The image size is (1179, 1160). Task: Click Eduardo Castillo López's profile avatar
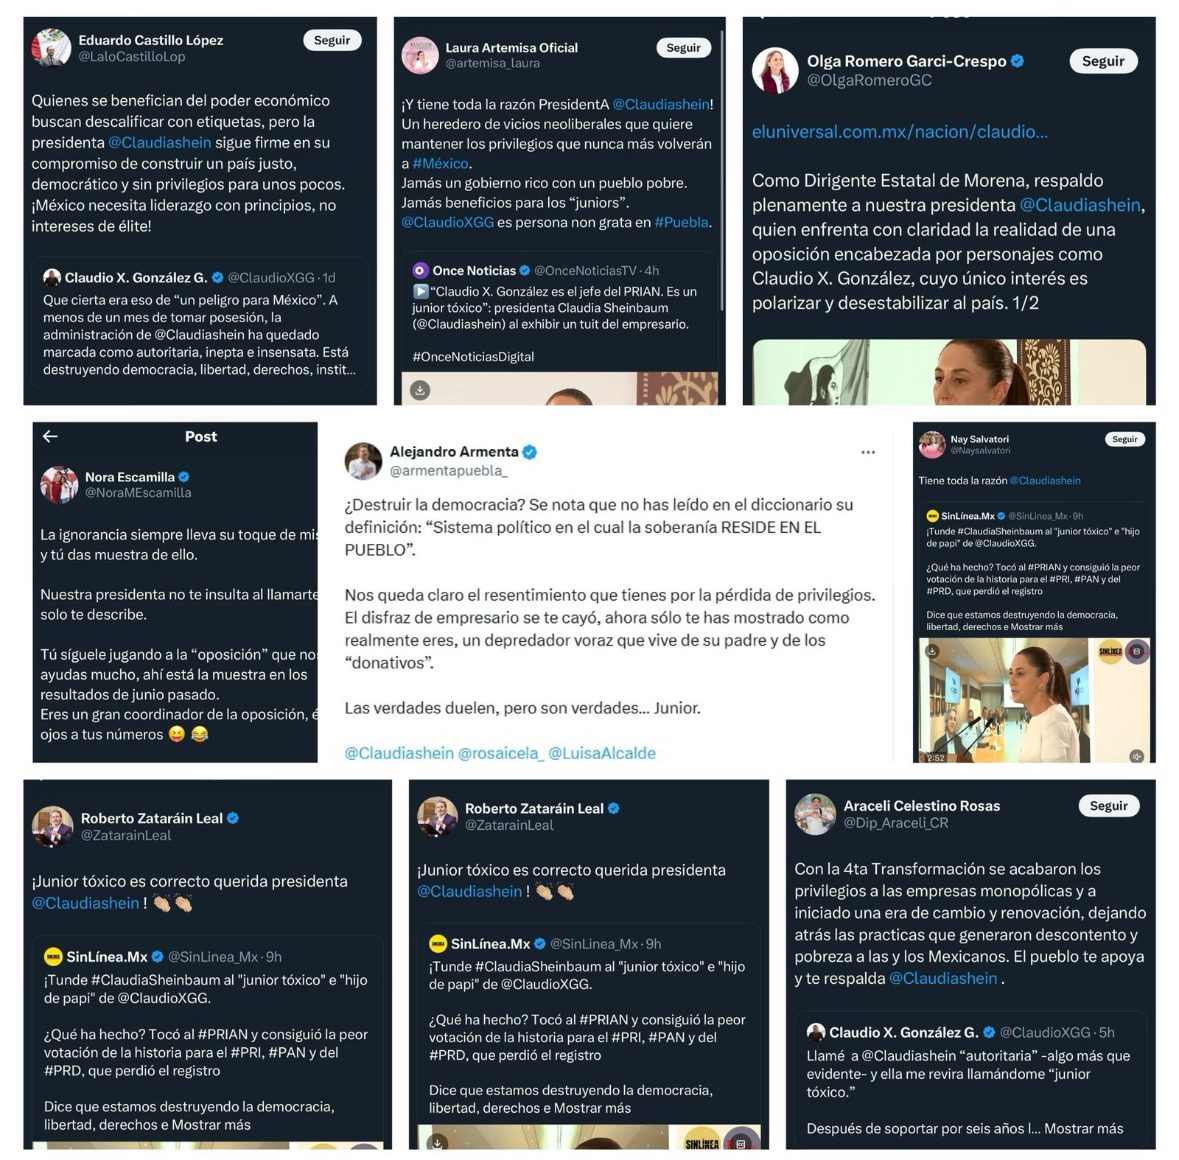point(51,47)
